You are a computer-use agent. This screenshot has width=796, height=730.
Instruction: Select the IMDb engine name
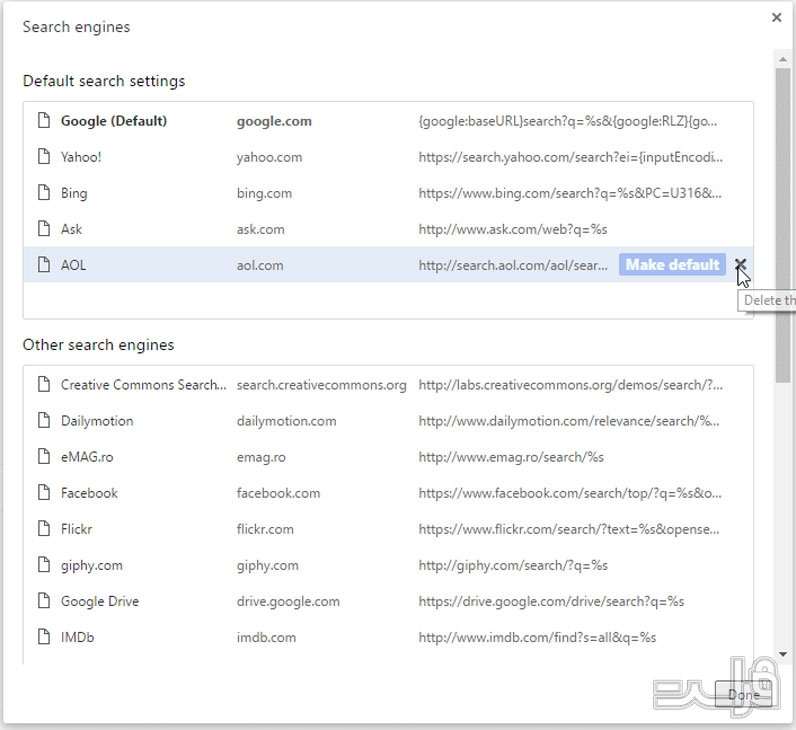pyautogui.click(x=78, y=638)
